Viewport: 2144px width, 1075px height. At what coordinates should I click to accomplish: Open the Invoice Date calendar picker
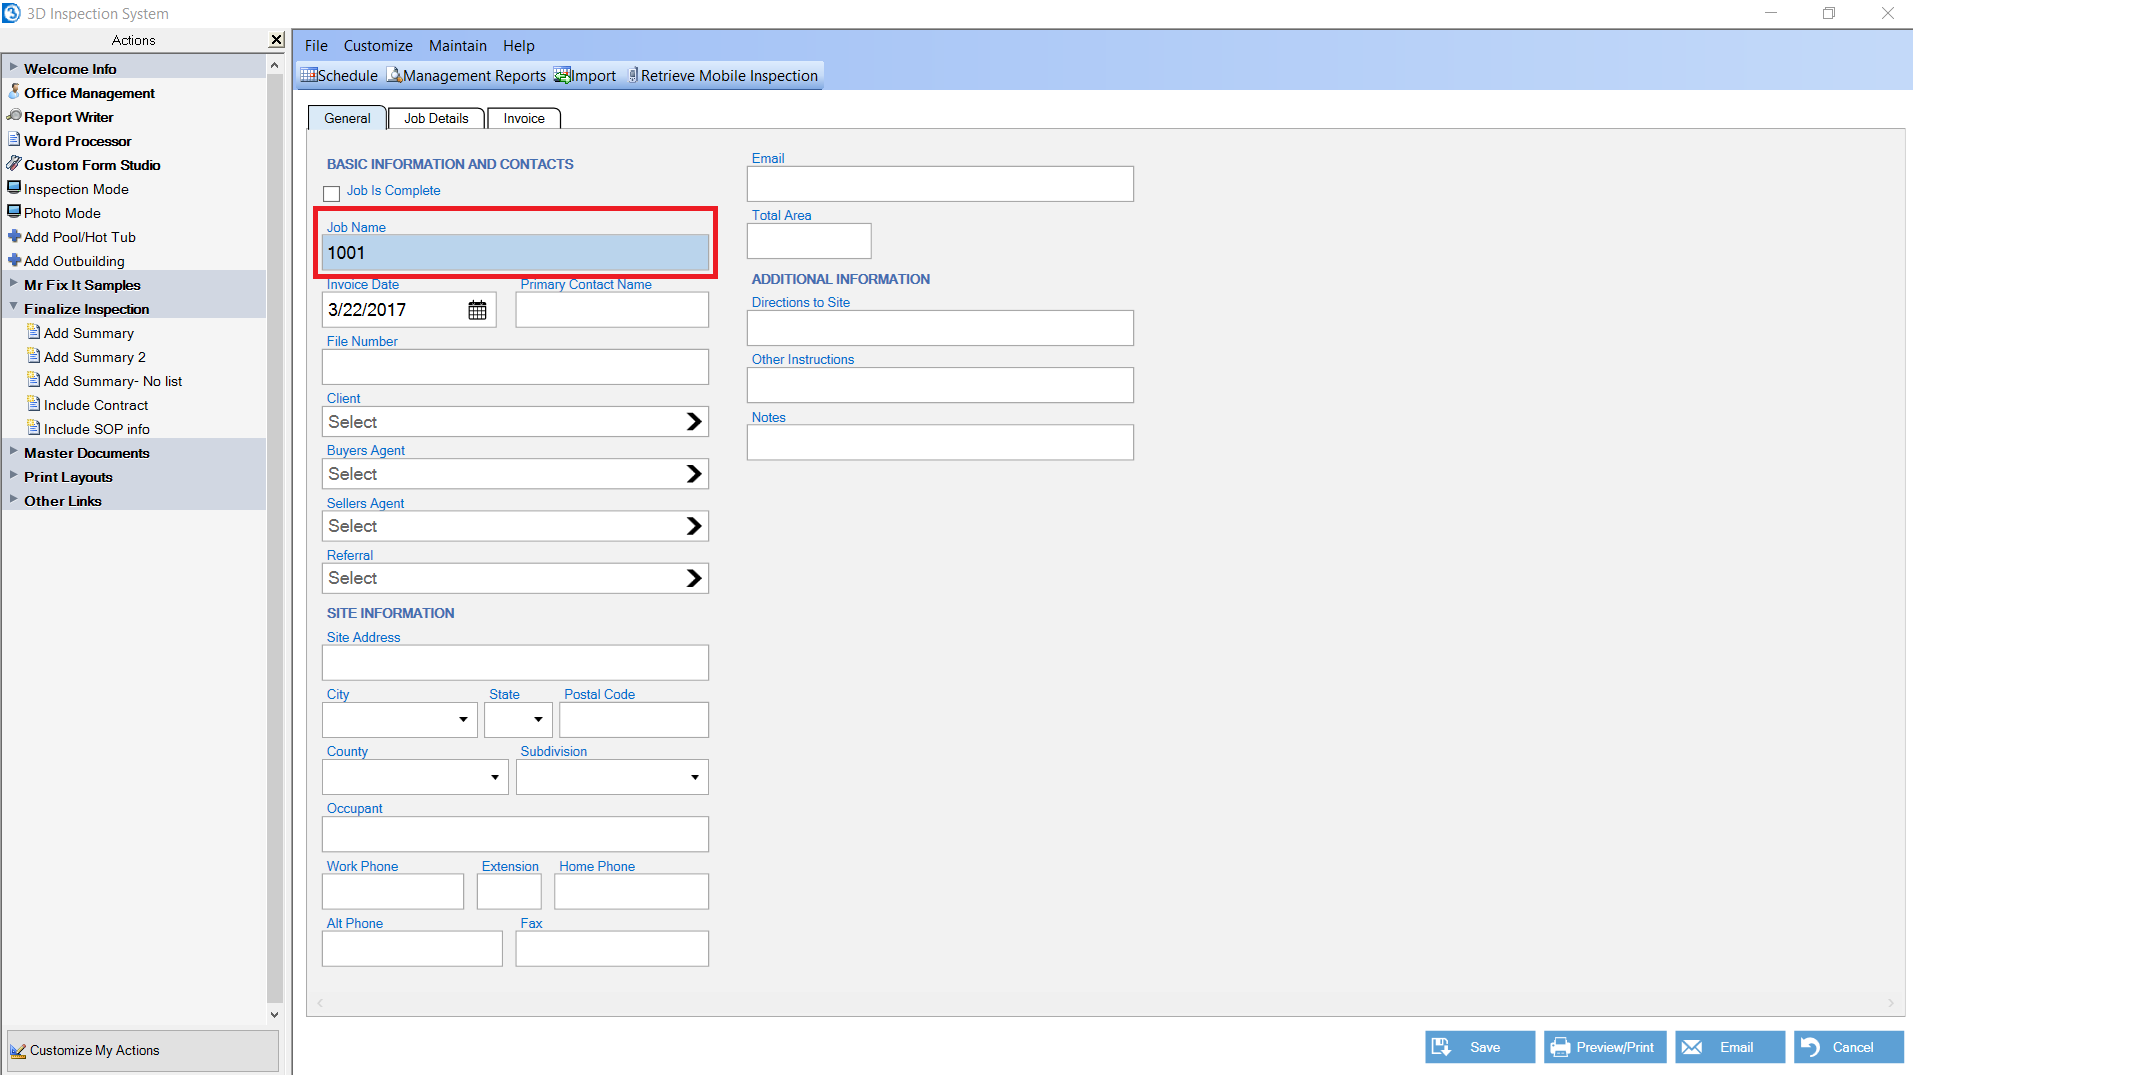tap(477, 310)
